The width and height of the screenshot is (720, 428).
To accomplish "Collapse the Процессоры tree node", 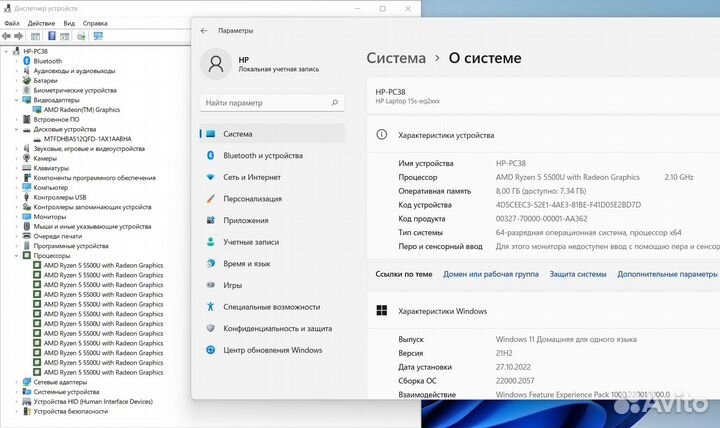I will point(17,256).
